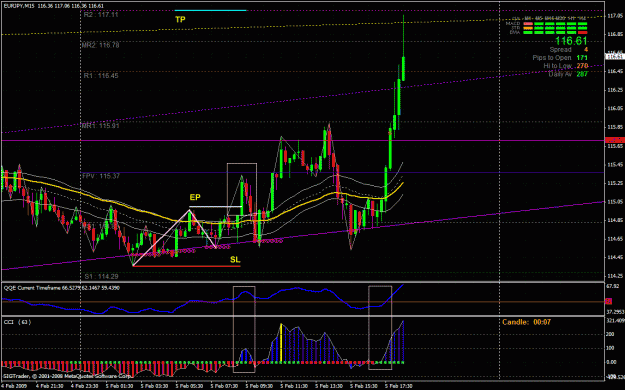Click the 4 Feb 2009 date label
This screenshot has width=625, height=390.
pos(13,386)
